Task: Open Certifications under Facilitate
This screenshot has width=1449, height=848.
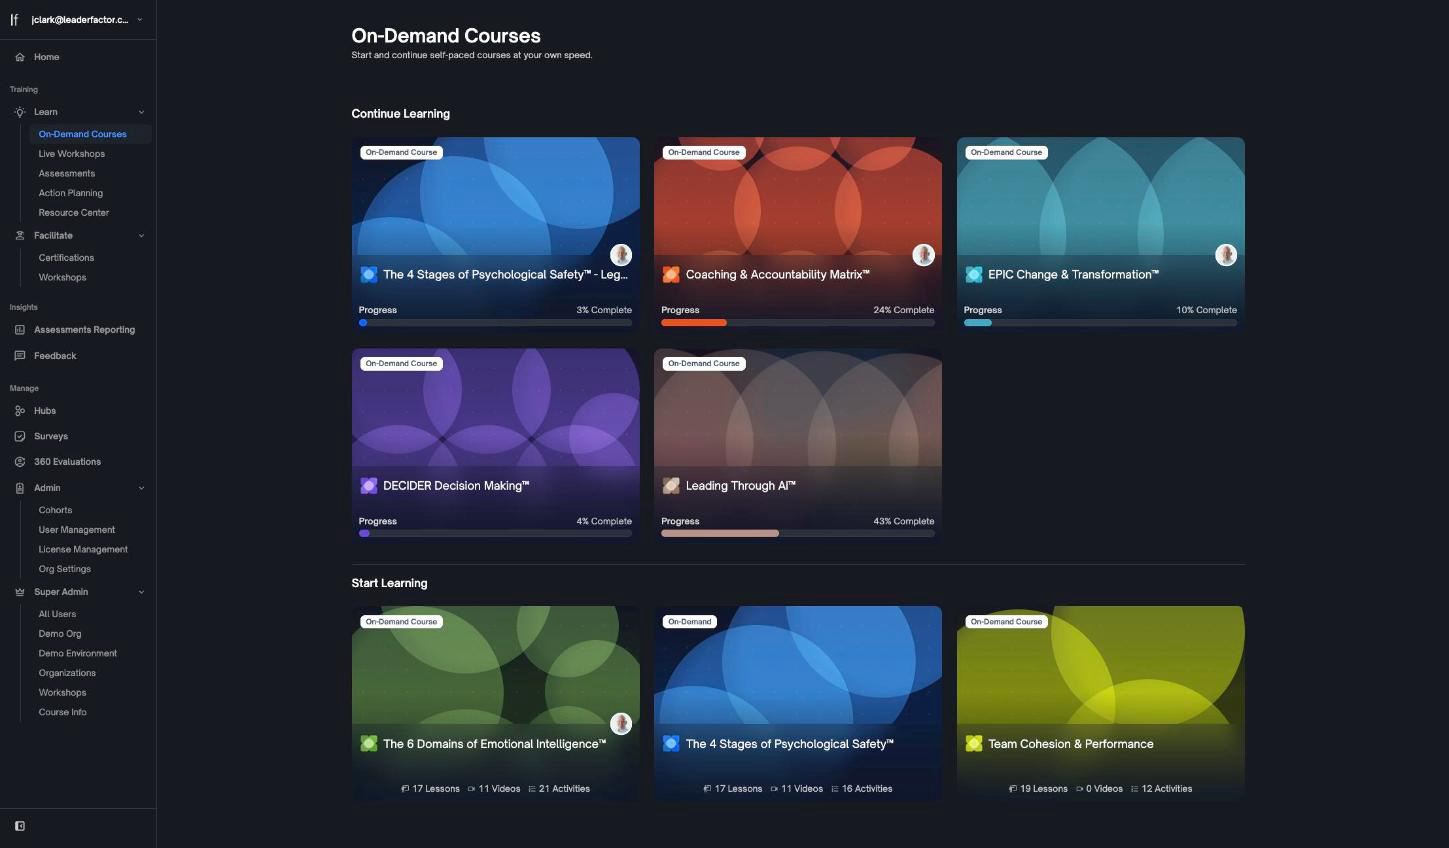Action: pos(66,258)
